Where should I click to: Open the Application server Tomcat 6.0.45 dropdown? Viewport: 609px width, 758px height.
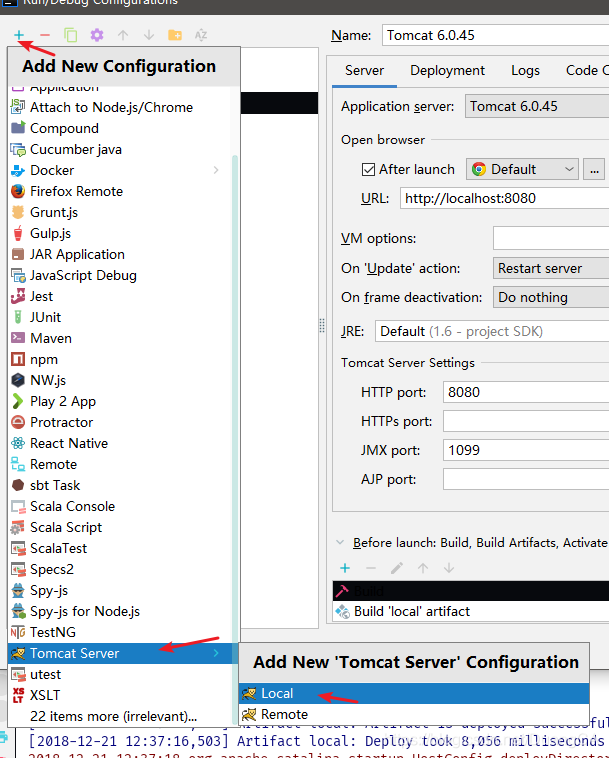click(537, 106)
